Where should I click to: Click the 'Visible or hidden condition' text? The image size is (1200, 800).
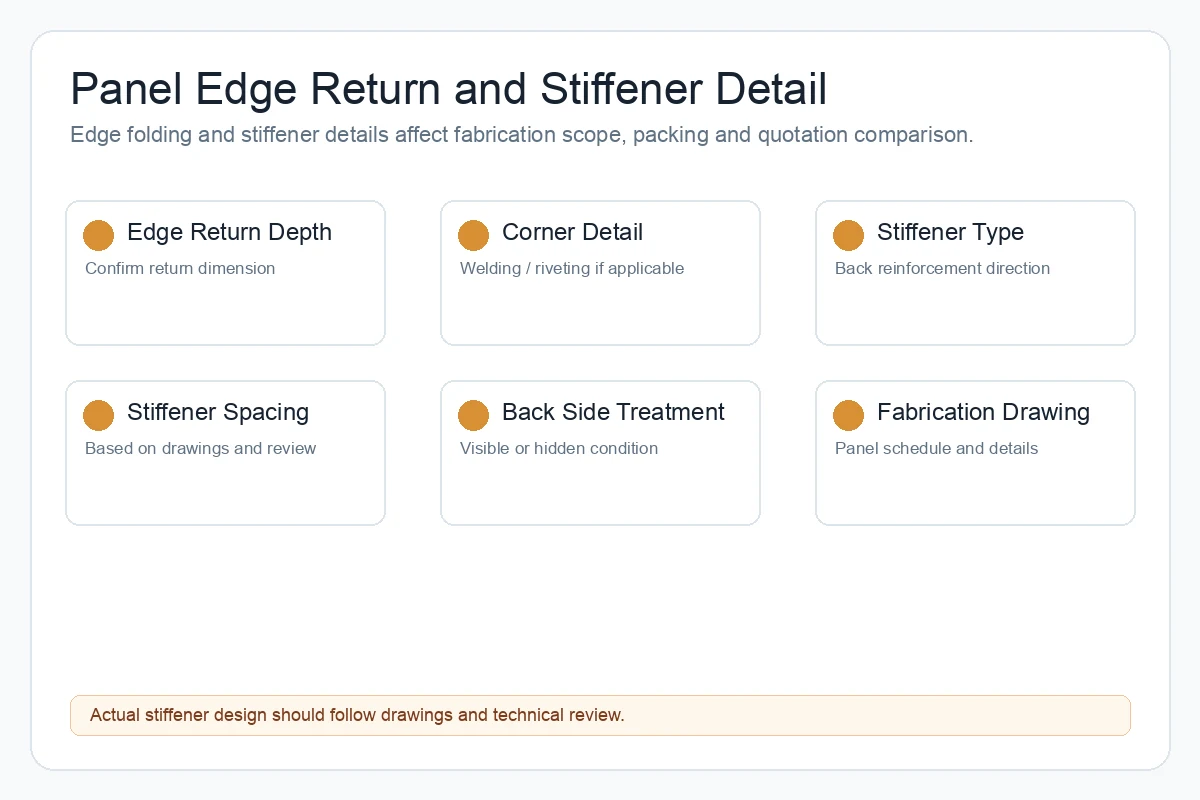click(x=559, y=448)
